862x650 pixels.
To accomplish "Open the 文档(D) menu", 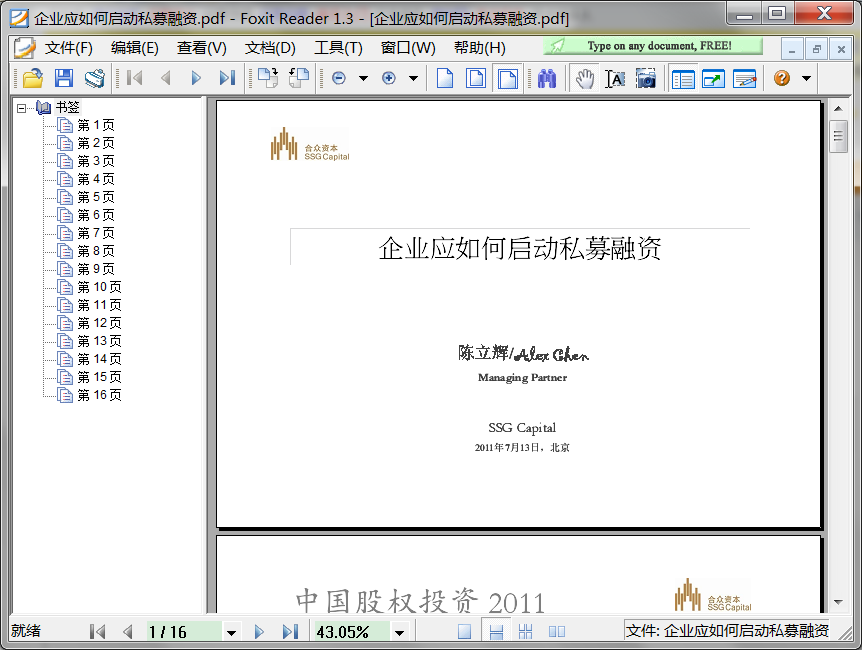I will tap(270, 48).
